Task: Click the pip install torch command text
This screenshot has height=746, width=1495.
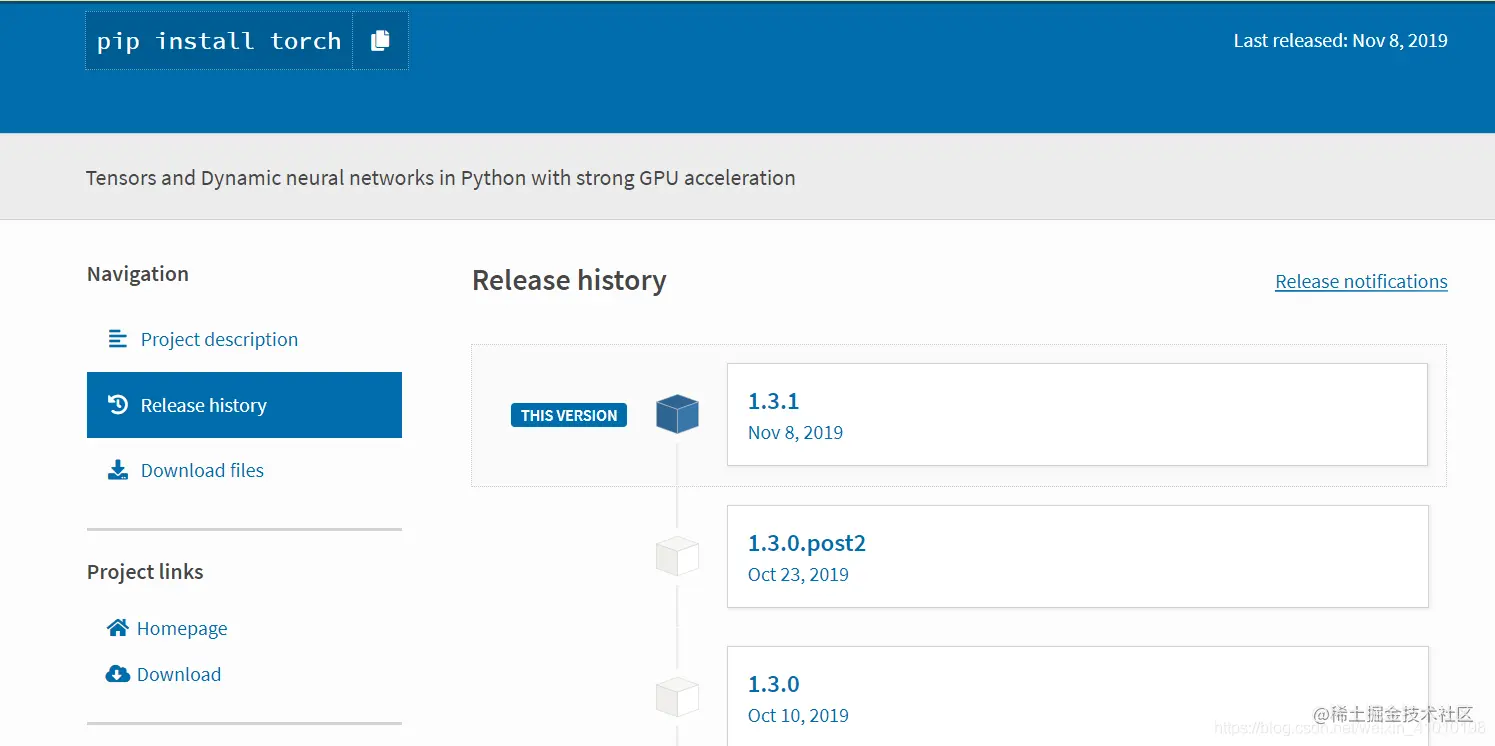Action: pyautogui.click(x=219, y=41)
